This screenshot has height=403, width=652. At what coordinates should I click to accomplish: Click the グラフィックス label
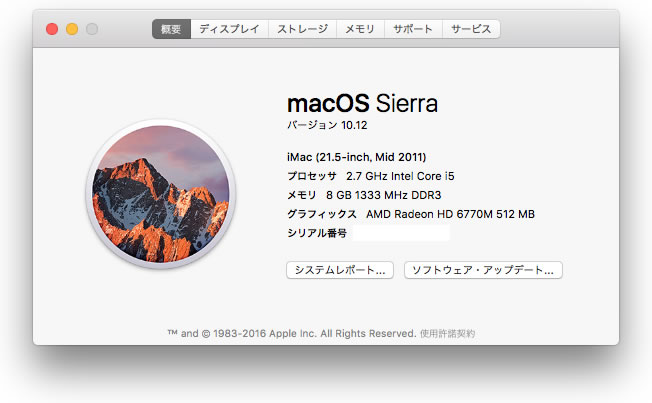pyautogui.click(x=322, y=214)
